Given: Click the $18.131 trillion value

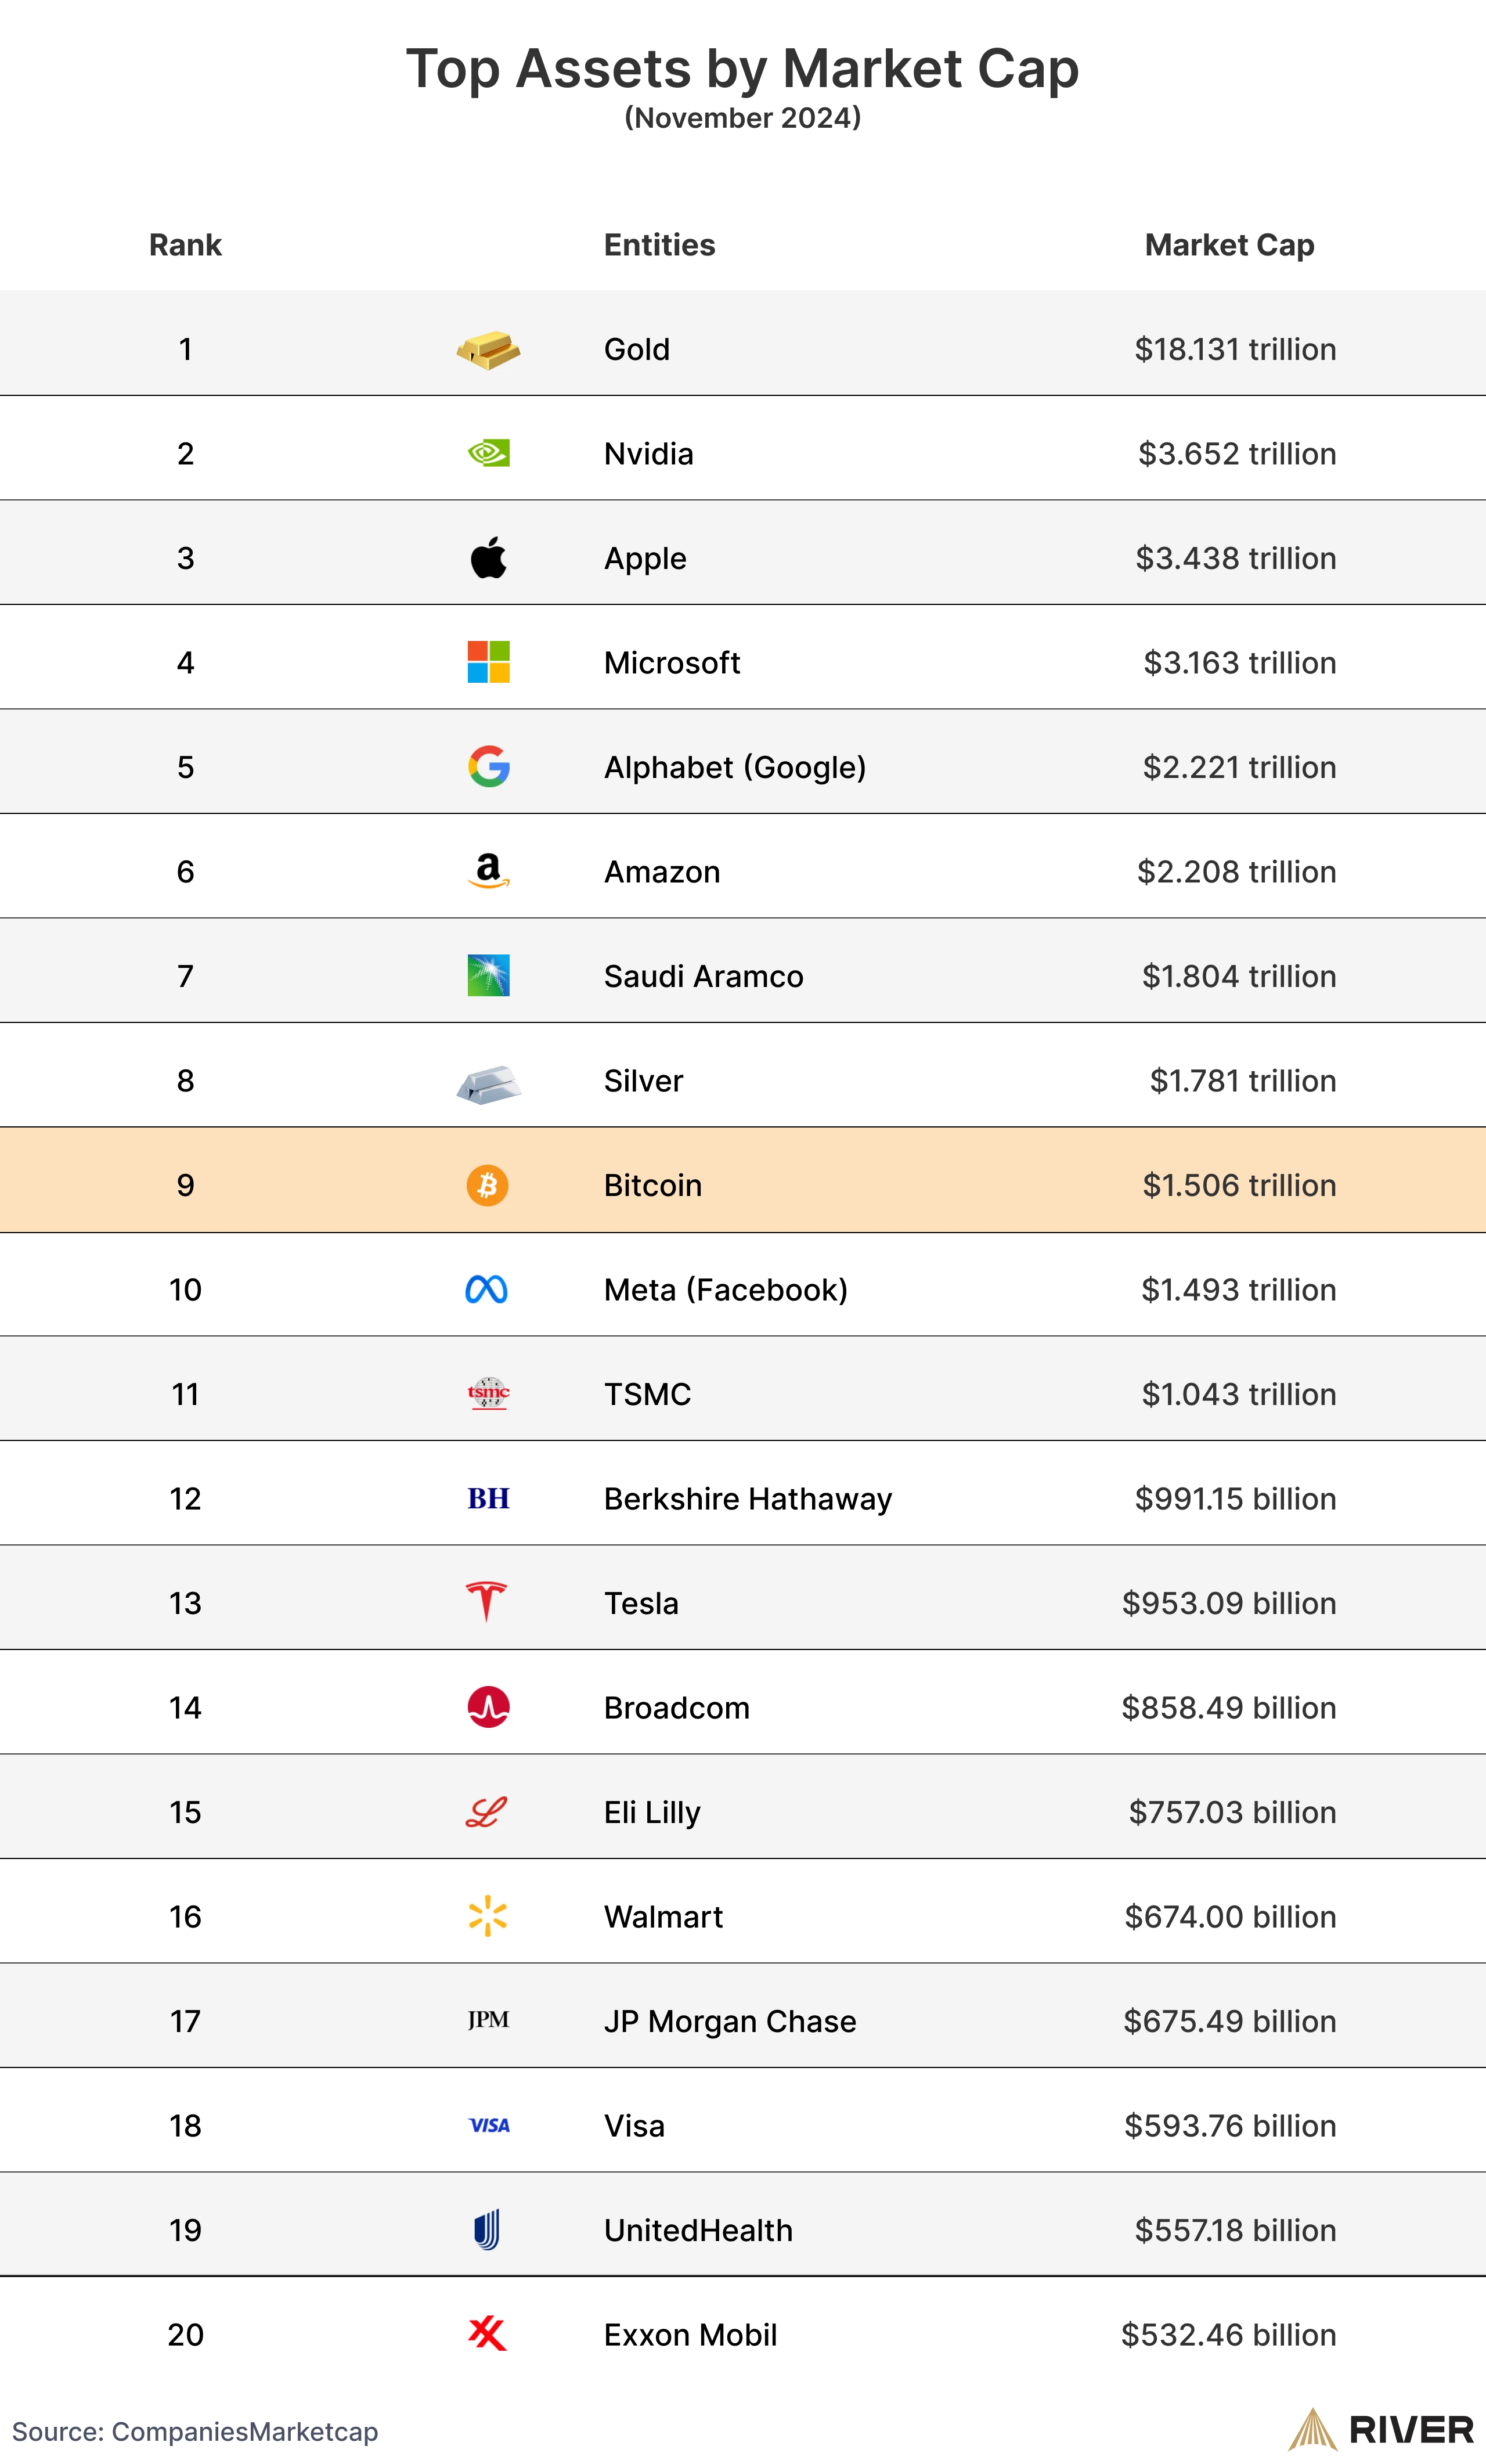Looking at the screenshot, I should [1235, 349].
